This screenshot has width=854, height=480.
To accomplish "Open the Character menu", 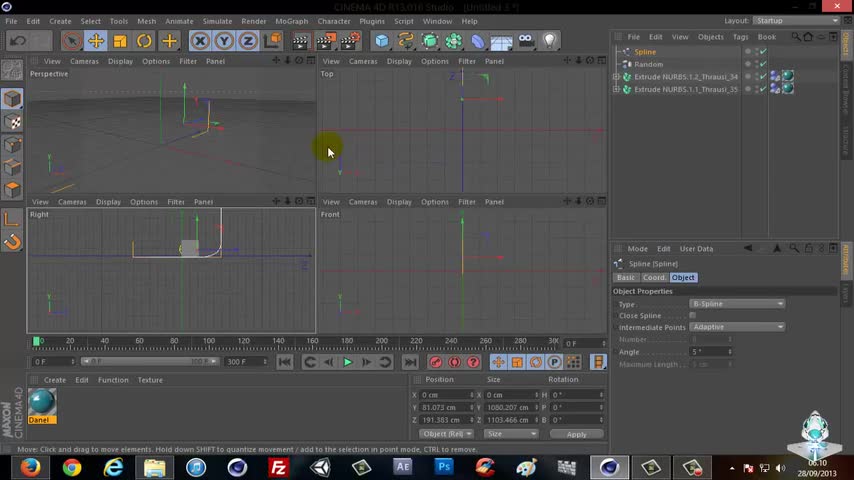I will pos(334,21).
